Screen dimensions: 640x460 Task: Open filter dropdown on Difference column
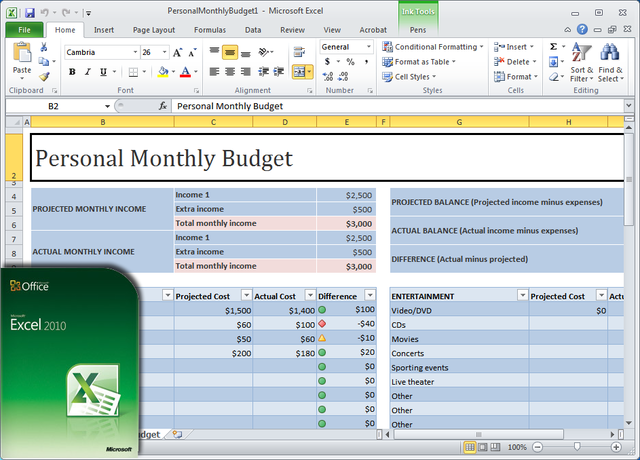click(370, 295)
